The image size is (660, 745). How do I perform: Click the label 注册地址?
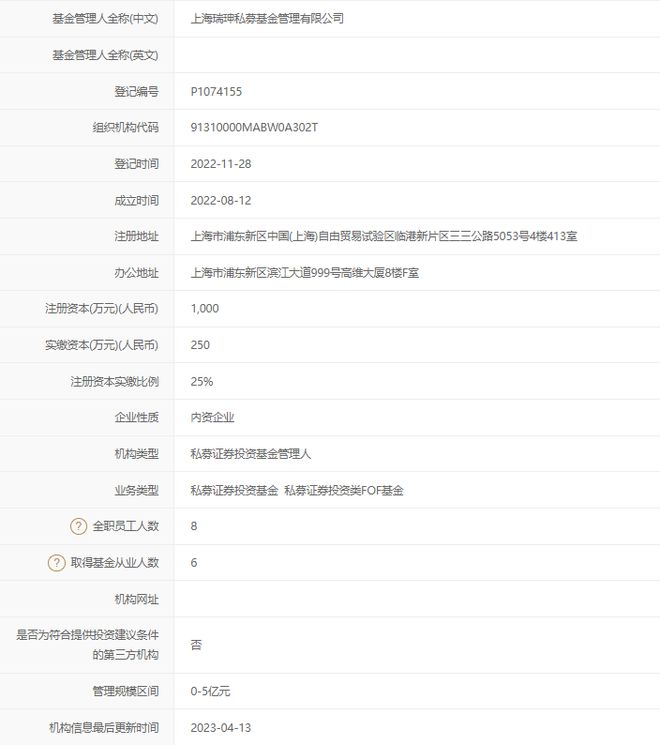[136, 236]
